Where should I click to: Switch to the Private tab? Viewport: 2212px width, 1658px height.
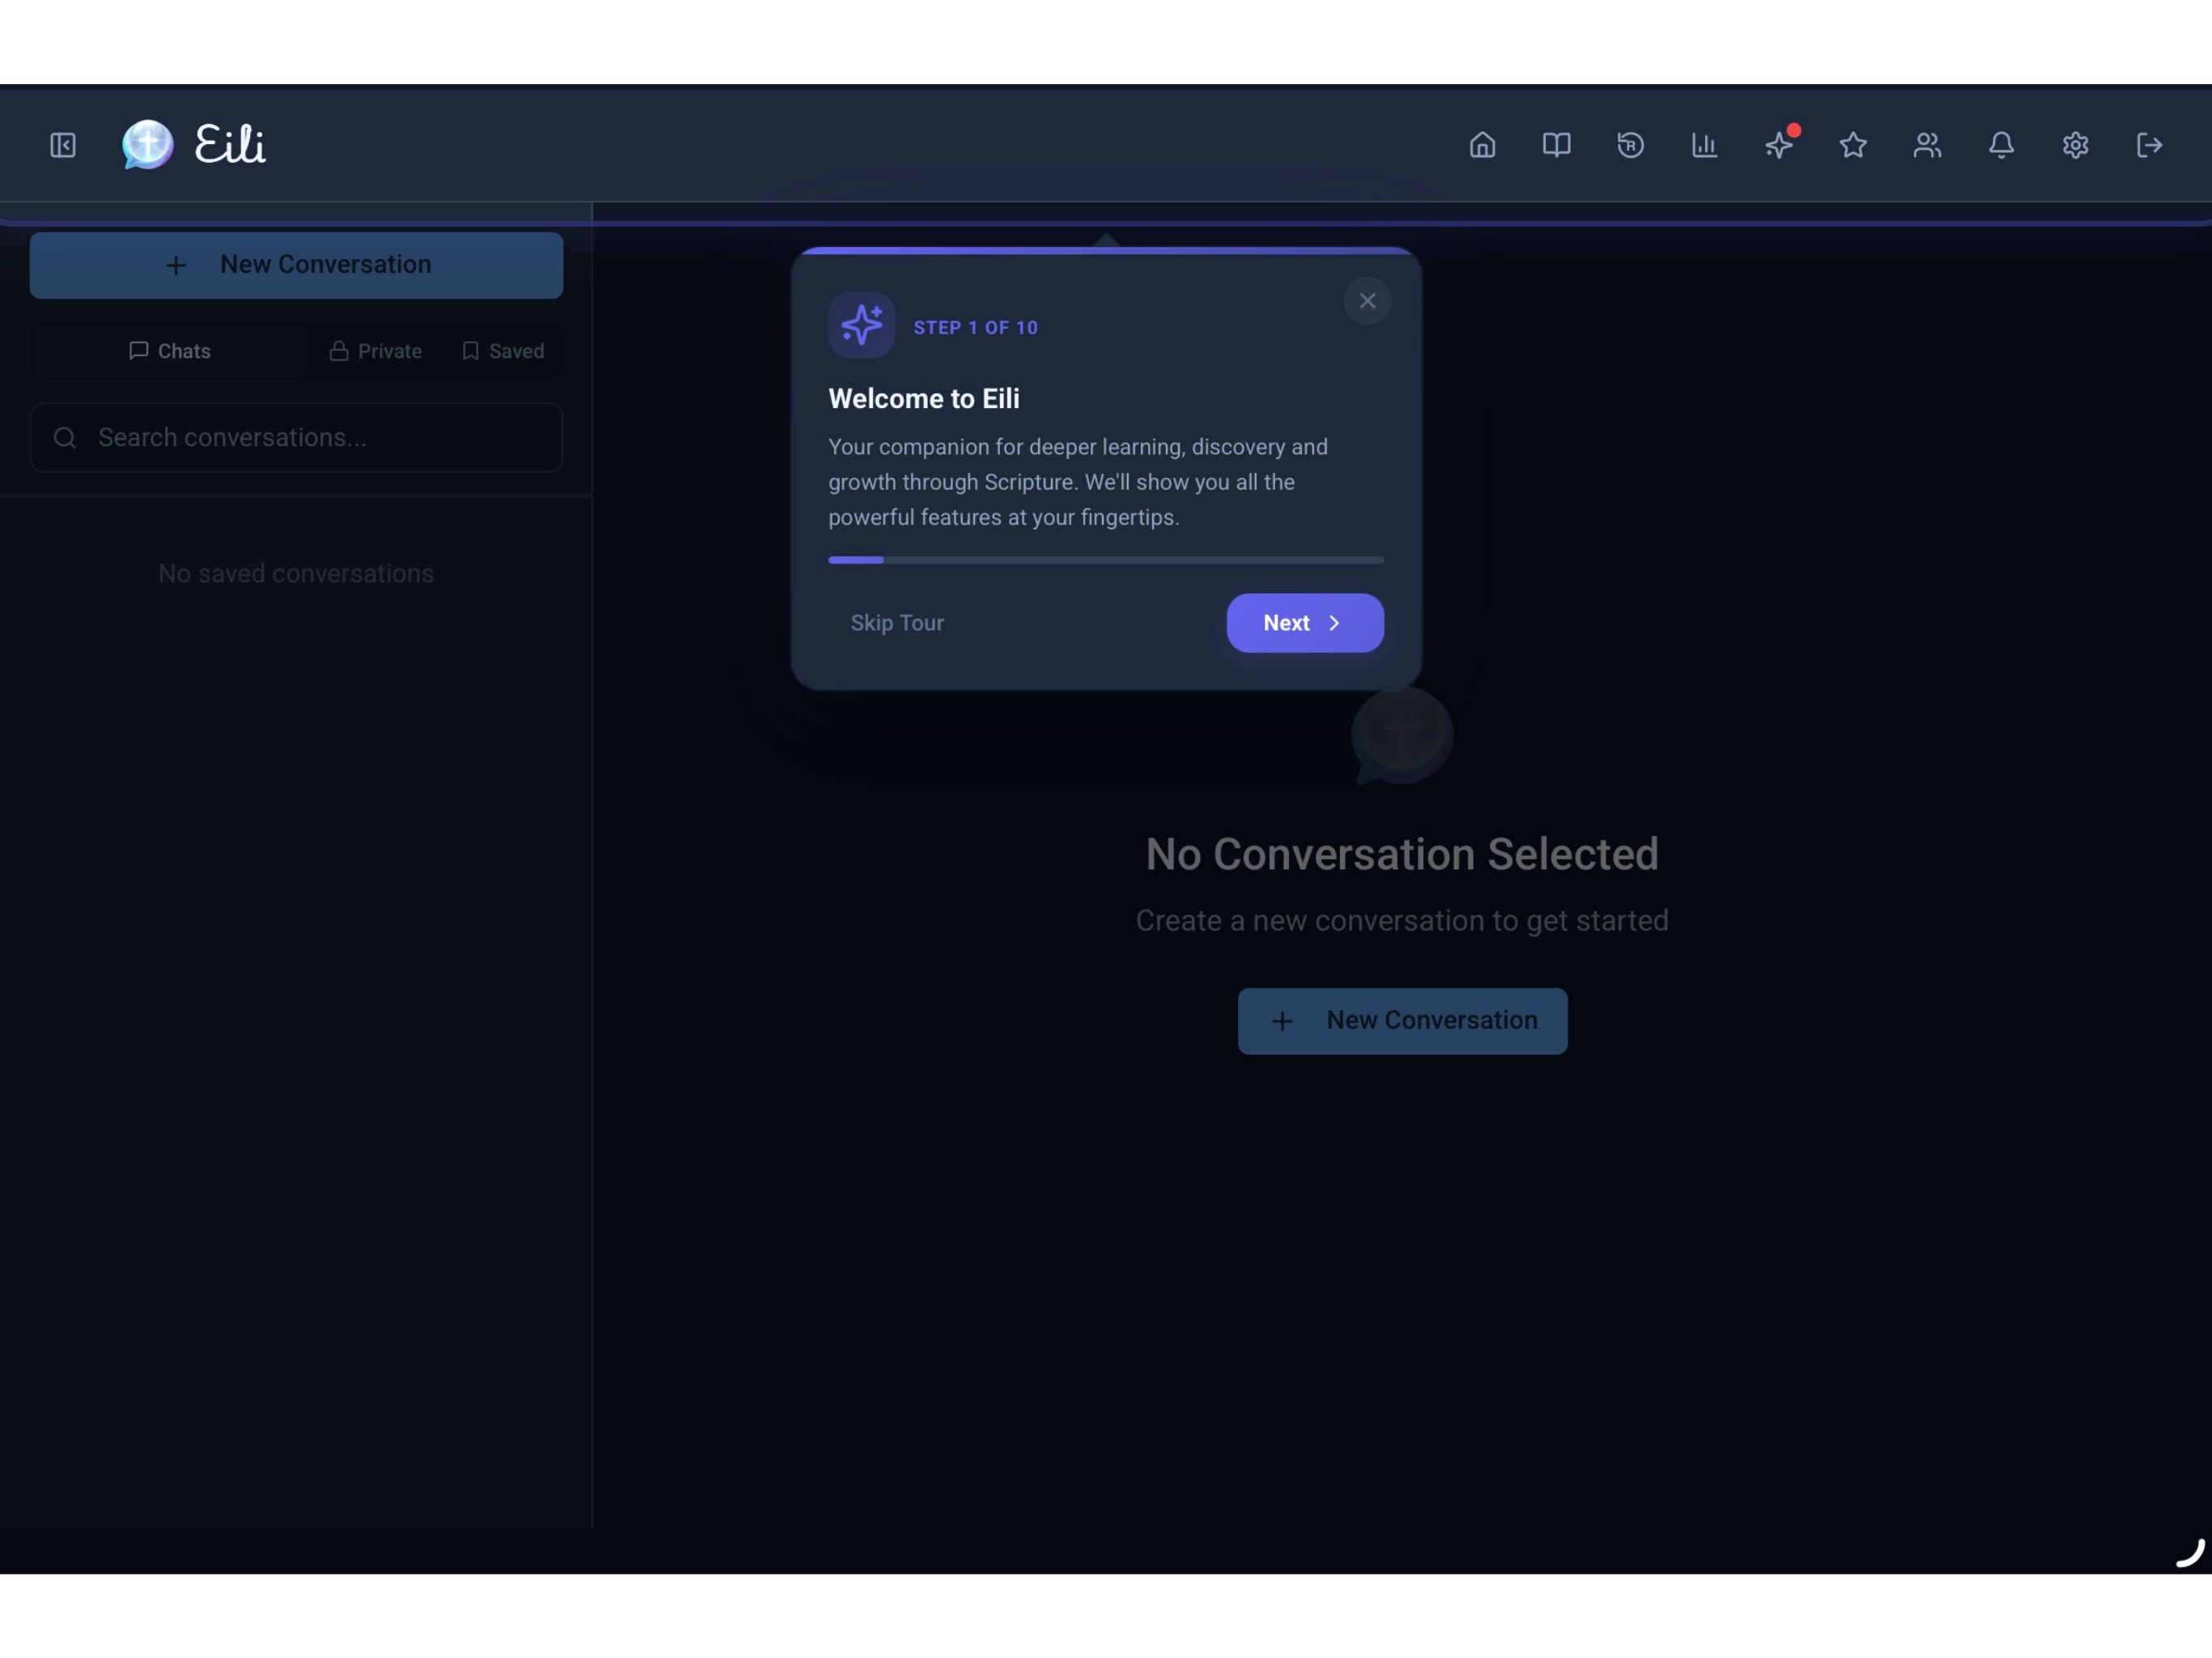[x=376, y=351]
